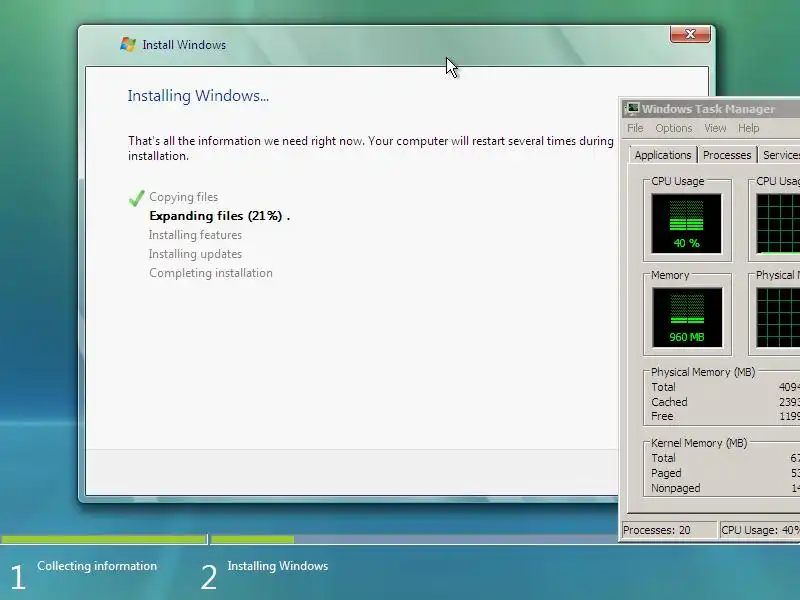Click the 'Install Windows' title text

click(184, 45)
